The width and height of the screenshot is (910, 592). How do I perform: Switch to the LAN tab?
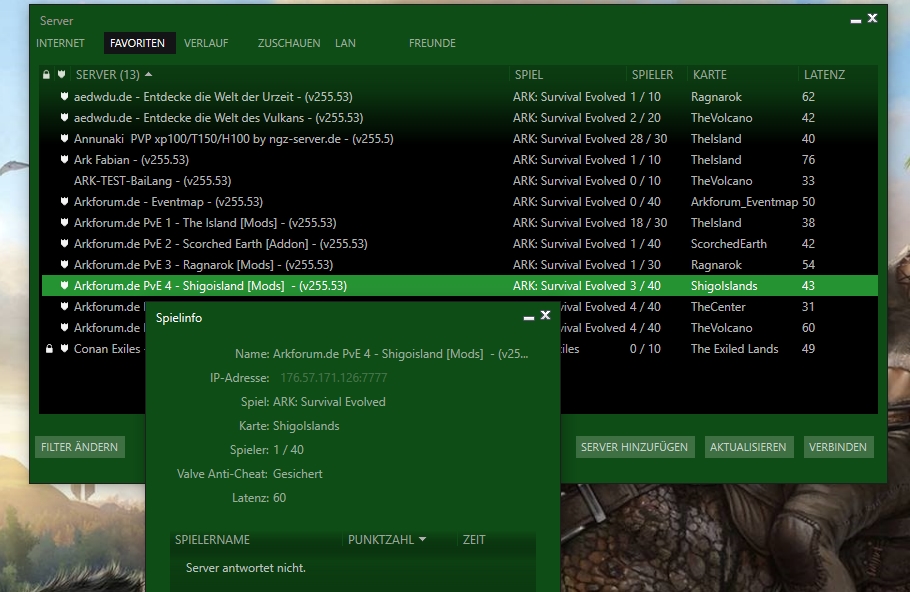pos(345,43)
